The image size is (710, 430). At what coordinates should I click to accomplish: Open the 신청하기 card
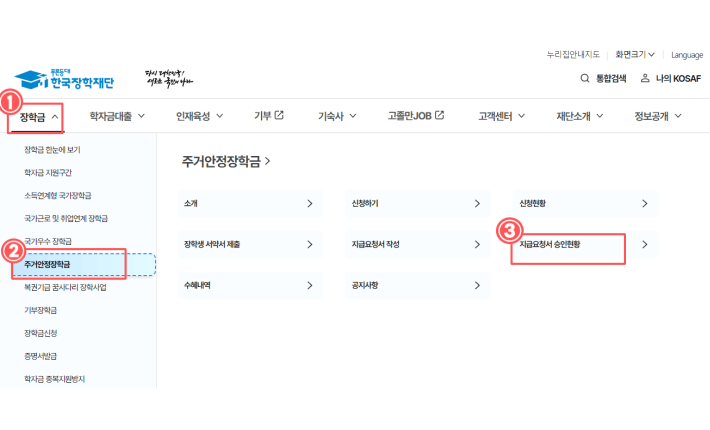click(x=418, y=204)
